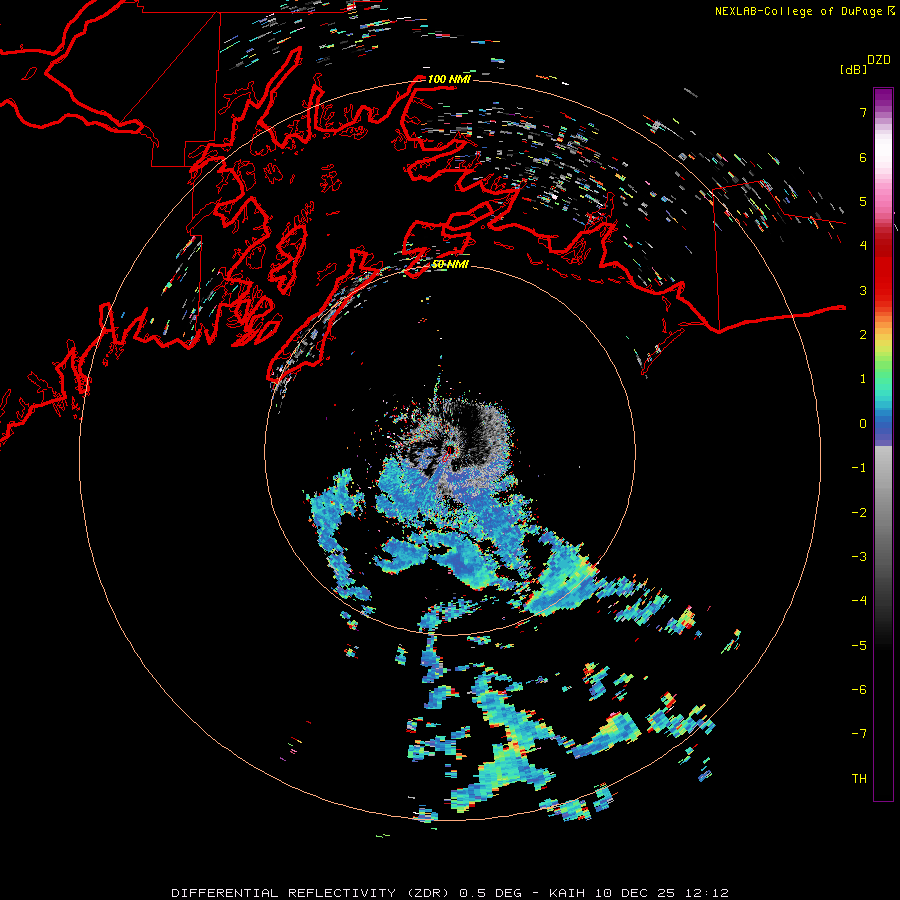Click the 5 value on the color scale
The width and height of the screenshot is (900, 900).
863,201
